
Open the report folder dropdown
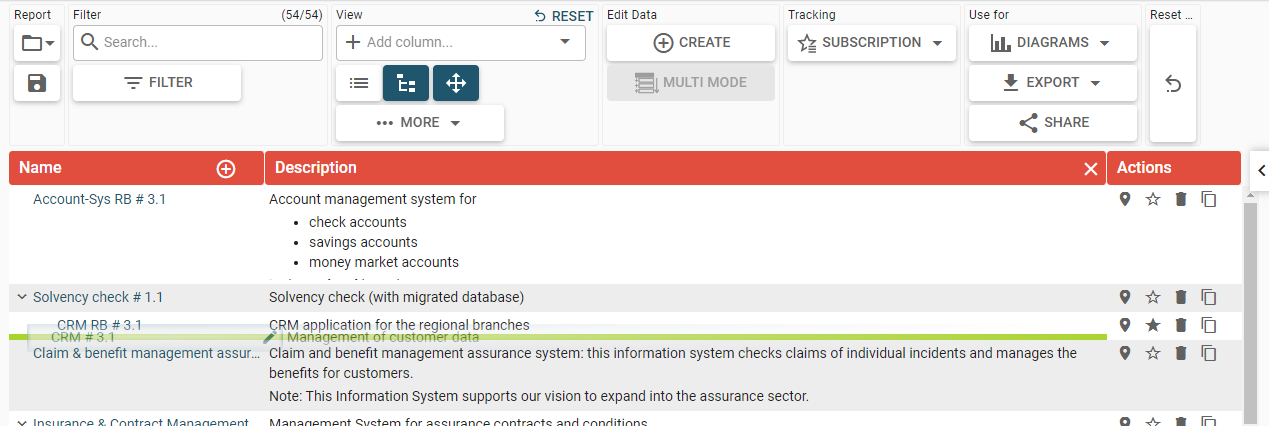[x=37, y=43]
